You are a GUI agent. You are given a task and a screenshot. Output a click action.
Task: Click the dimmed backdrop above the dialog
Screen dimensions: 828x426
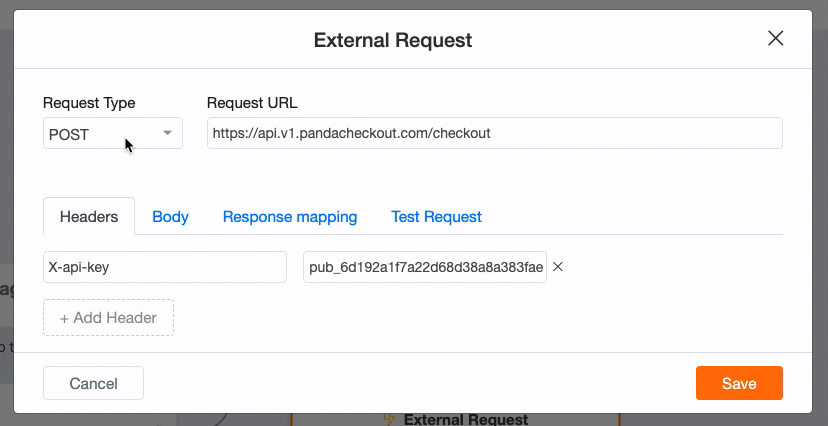click(414, 4)
